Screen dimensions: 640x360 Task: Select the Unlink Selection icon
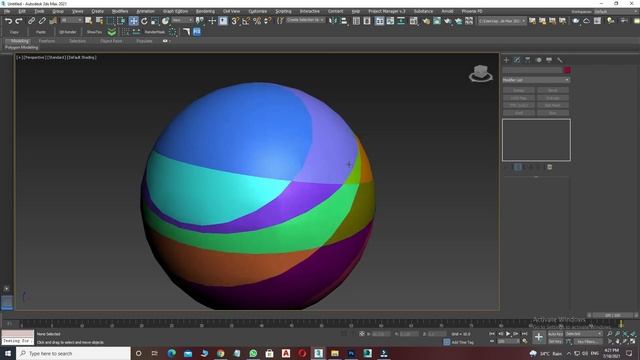42,21
